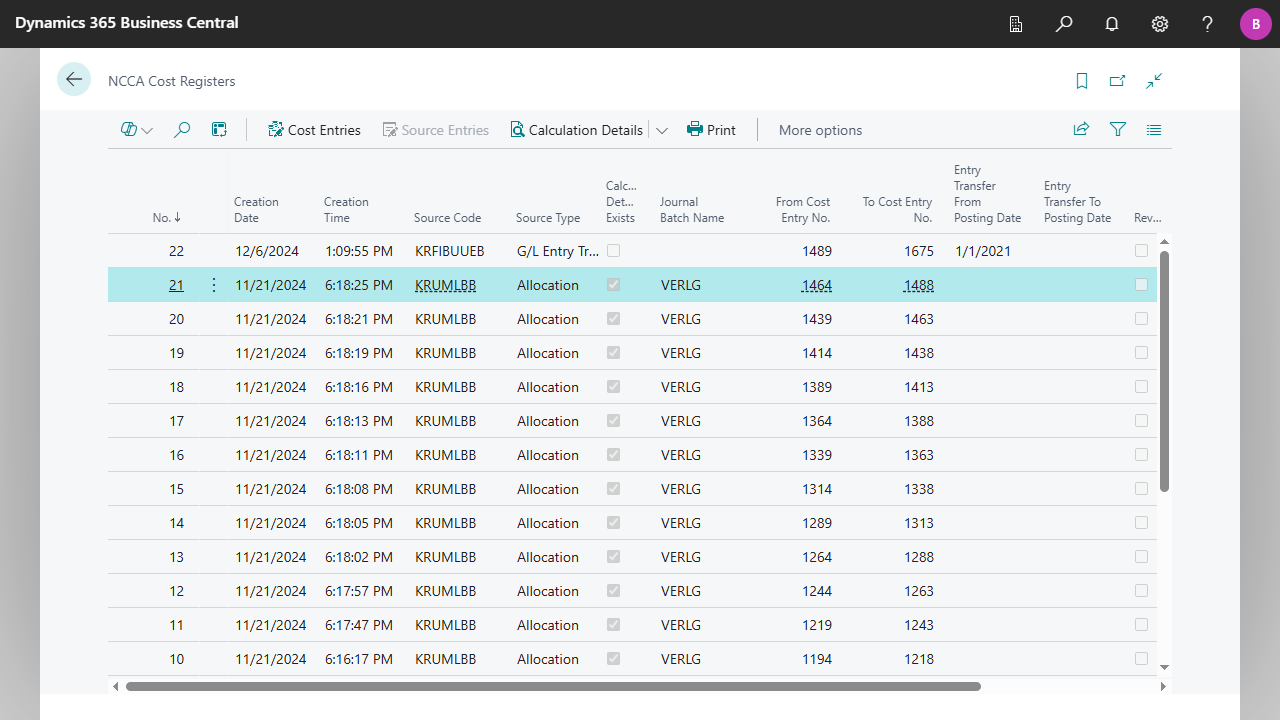The width and height of the screenshot is (1280, 720).
Task: Click the Print button
Action: (x=711, y=130)
